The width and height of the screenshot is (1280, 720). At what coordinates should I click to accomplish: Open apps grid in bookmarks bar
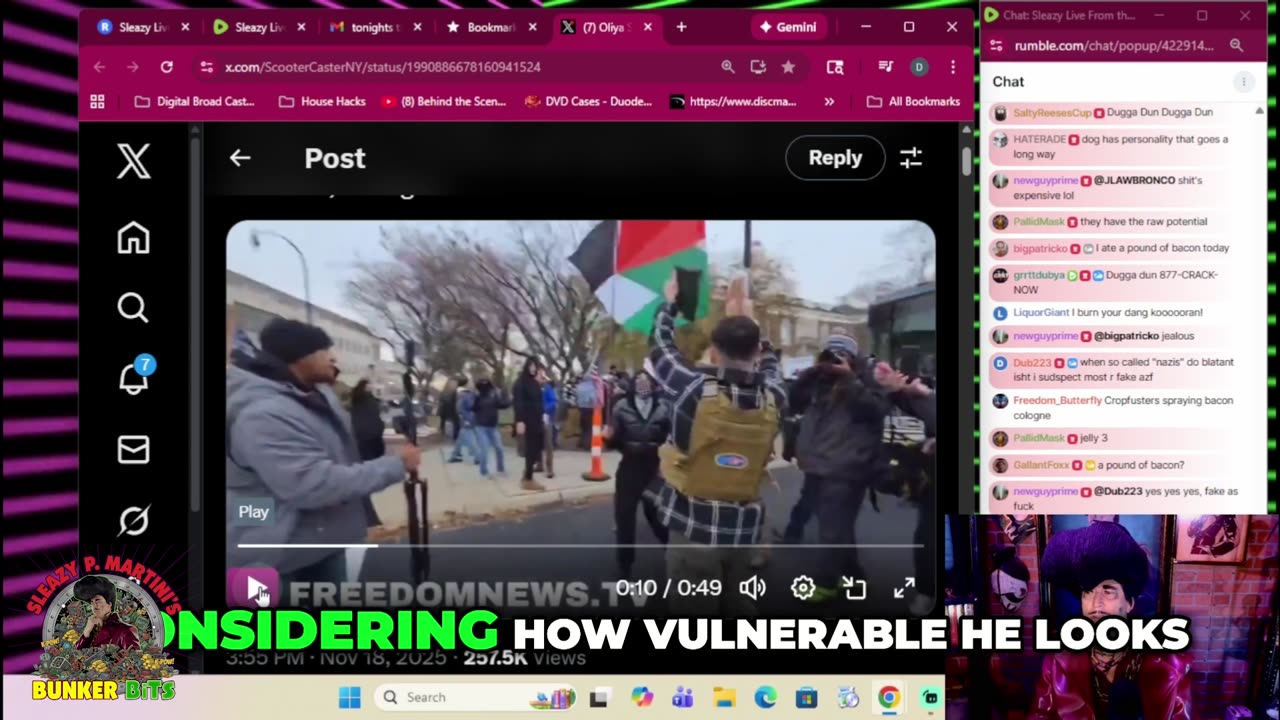(x=97, y=101)
